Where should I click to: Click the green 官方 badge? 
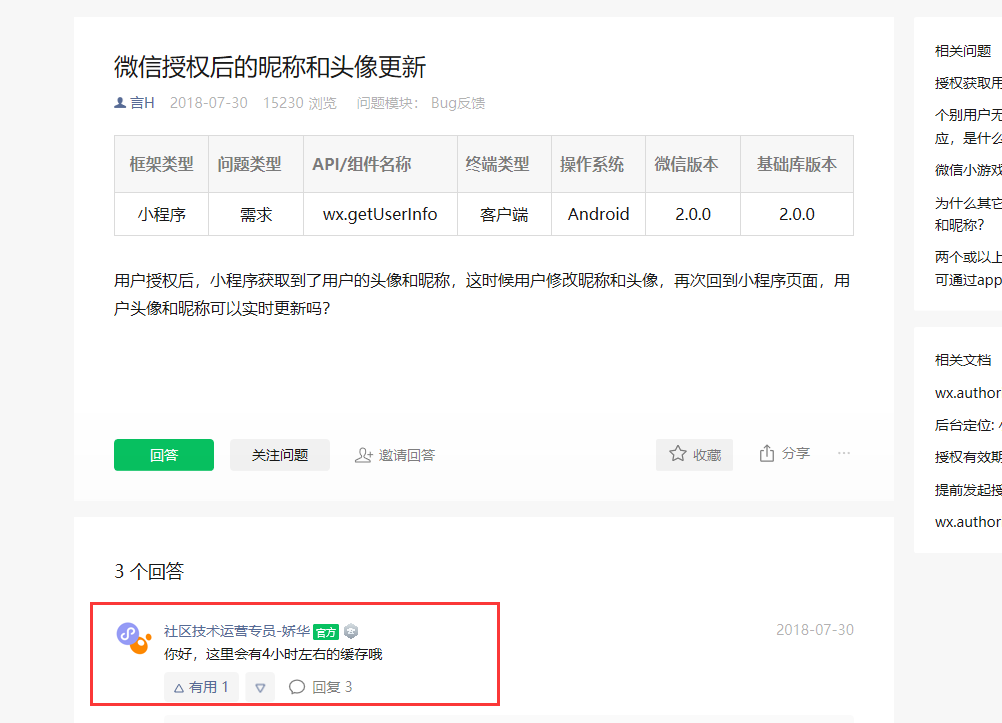click(326, 632)
